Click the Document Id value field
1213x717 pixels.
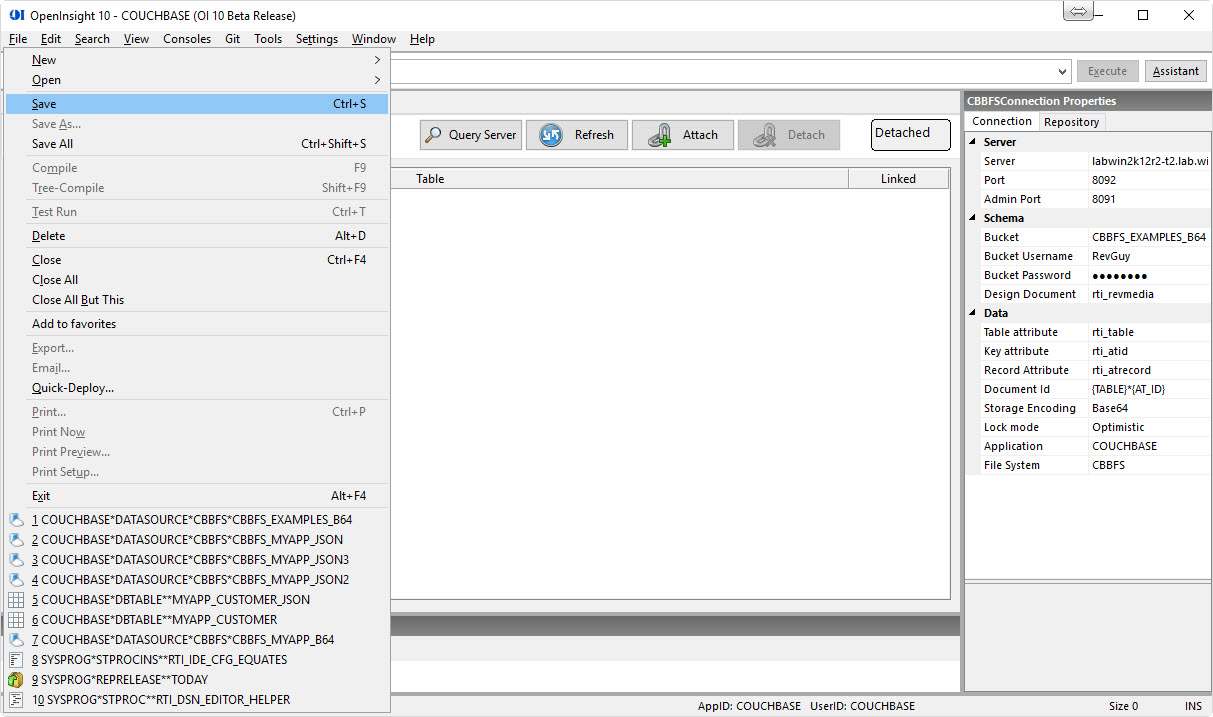tap(1150, 389)
